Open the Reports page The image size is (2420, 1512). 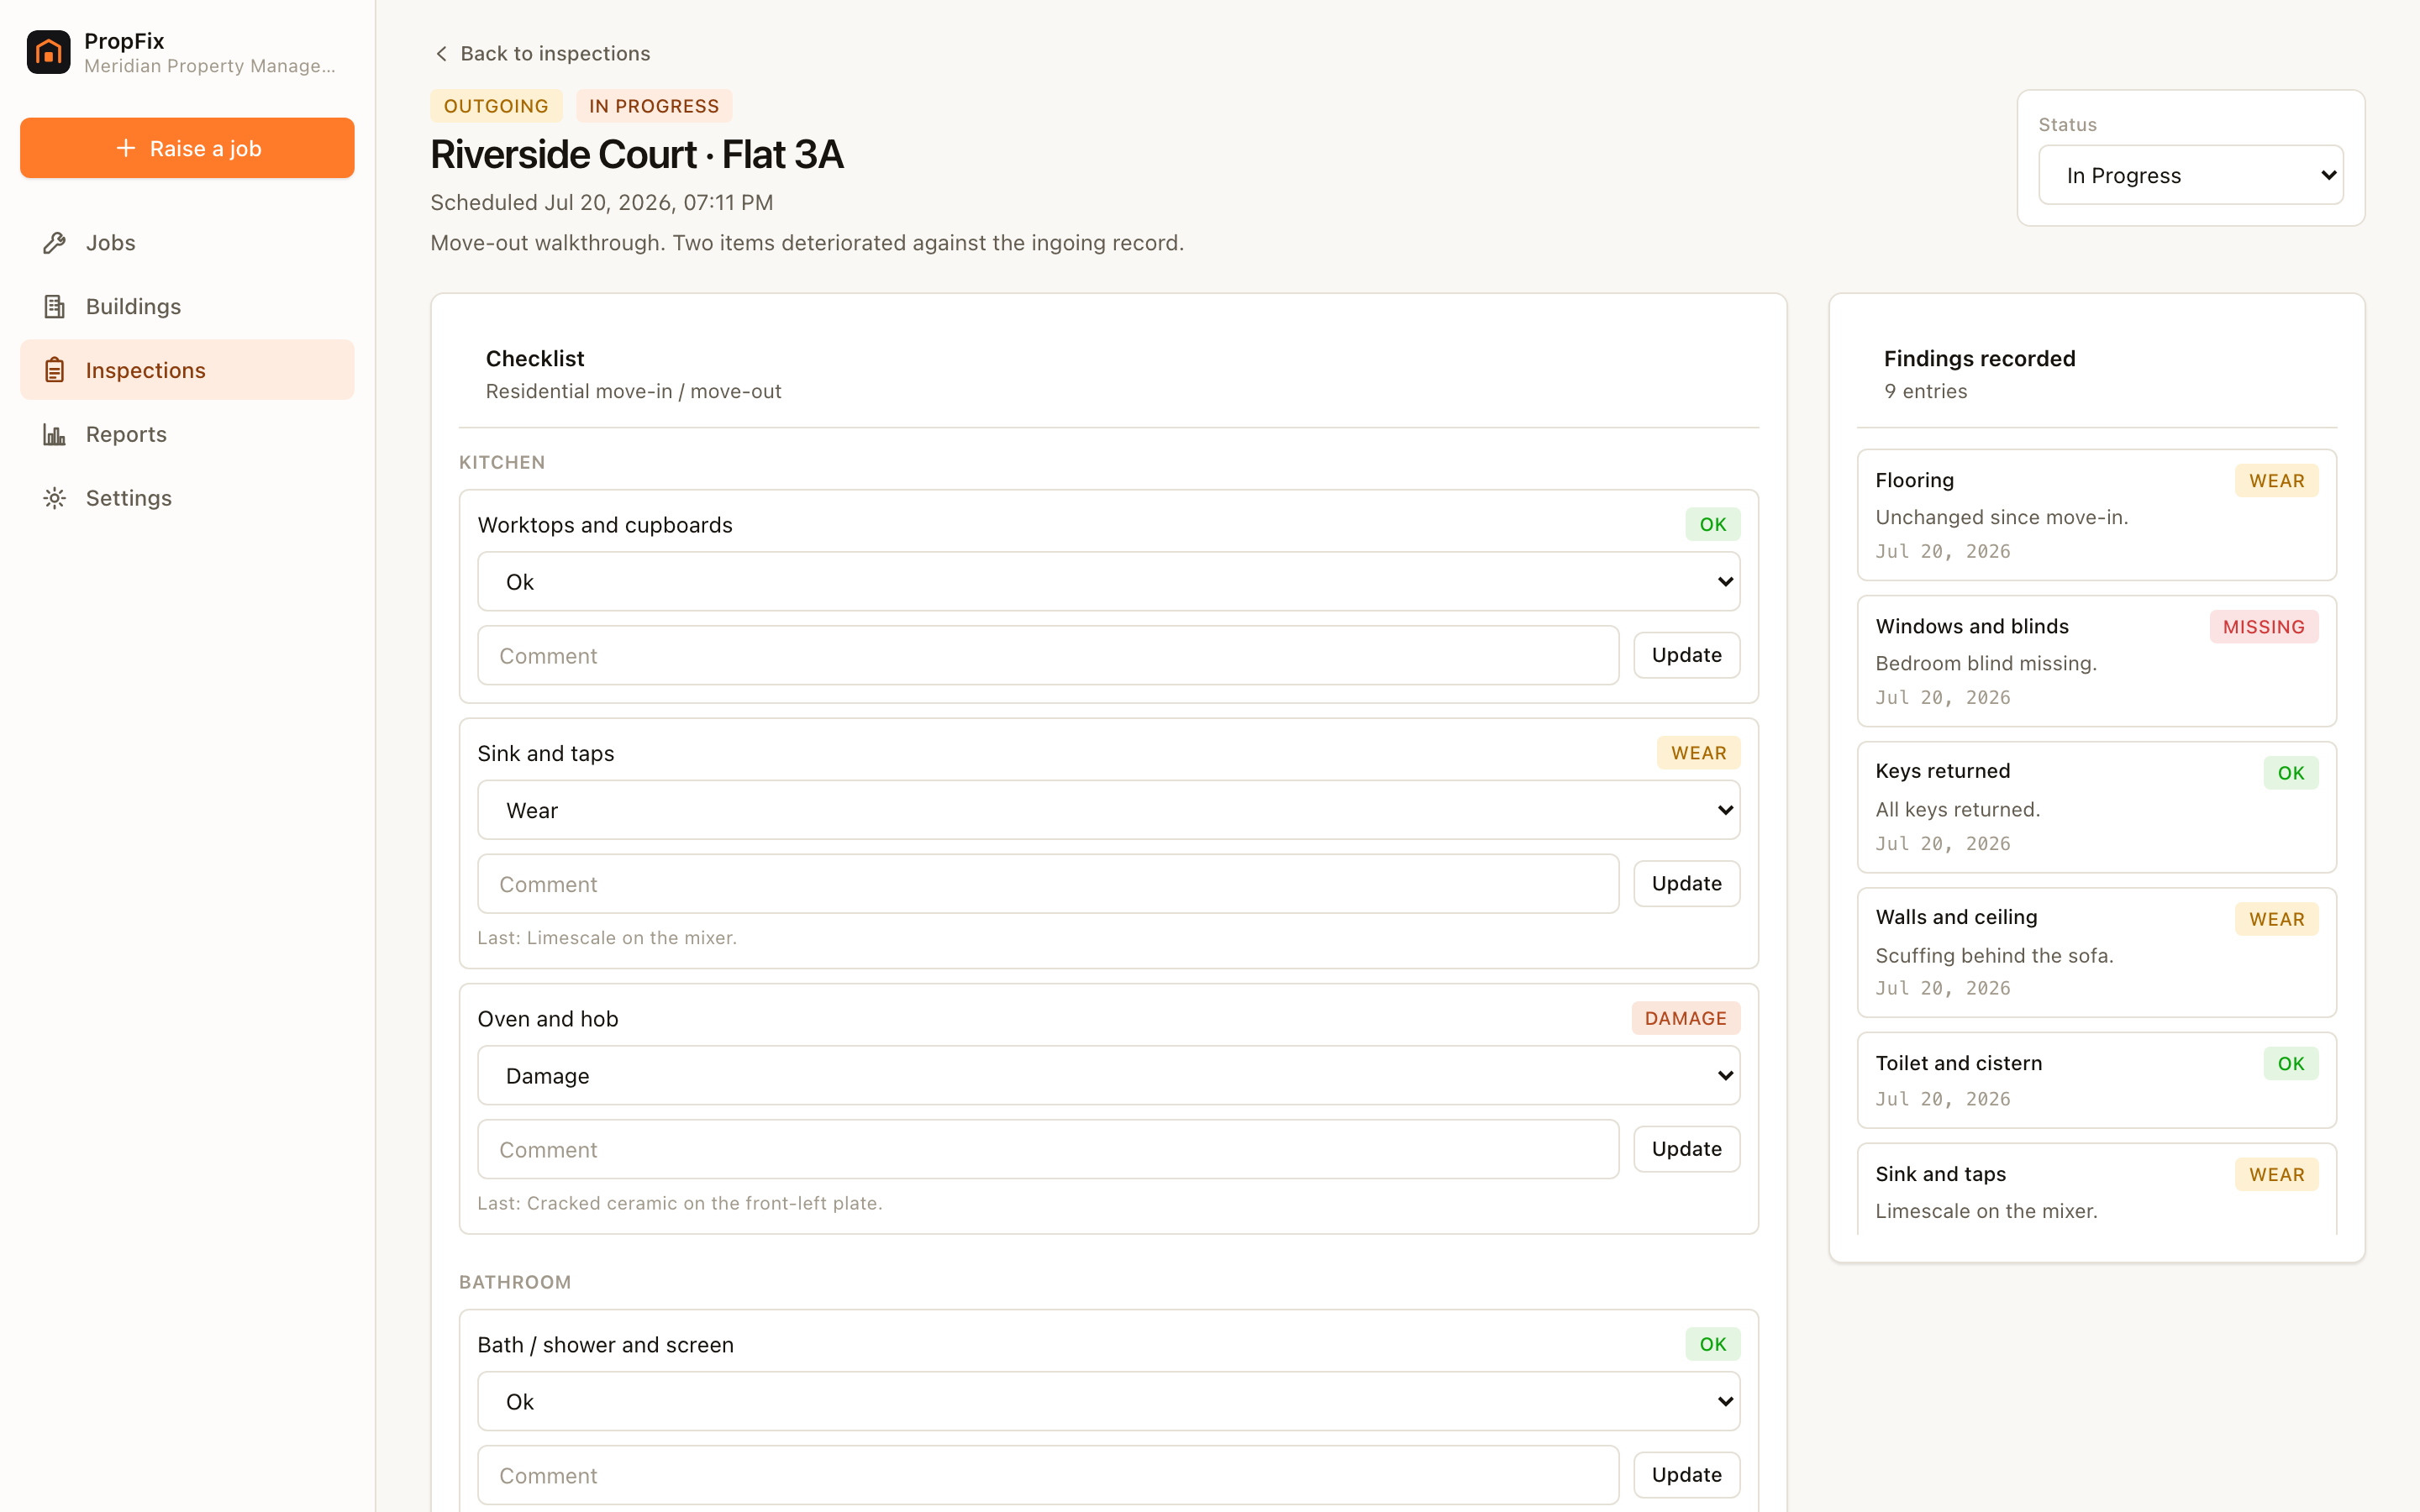(187, 434)
